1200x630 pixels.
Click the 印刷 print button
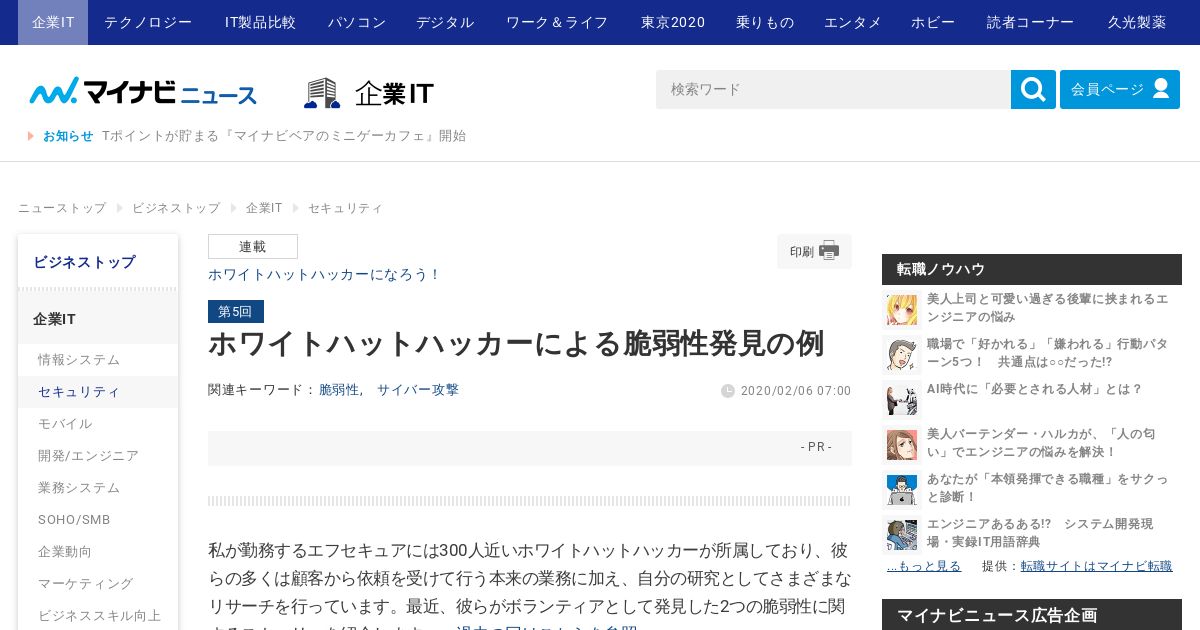click(x=814, y=251)
